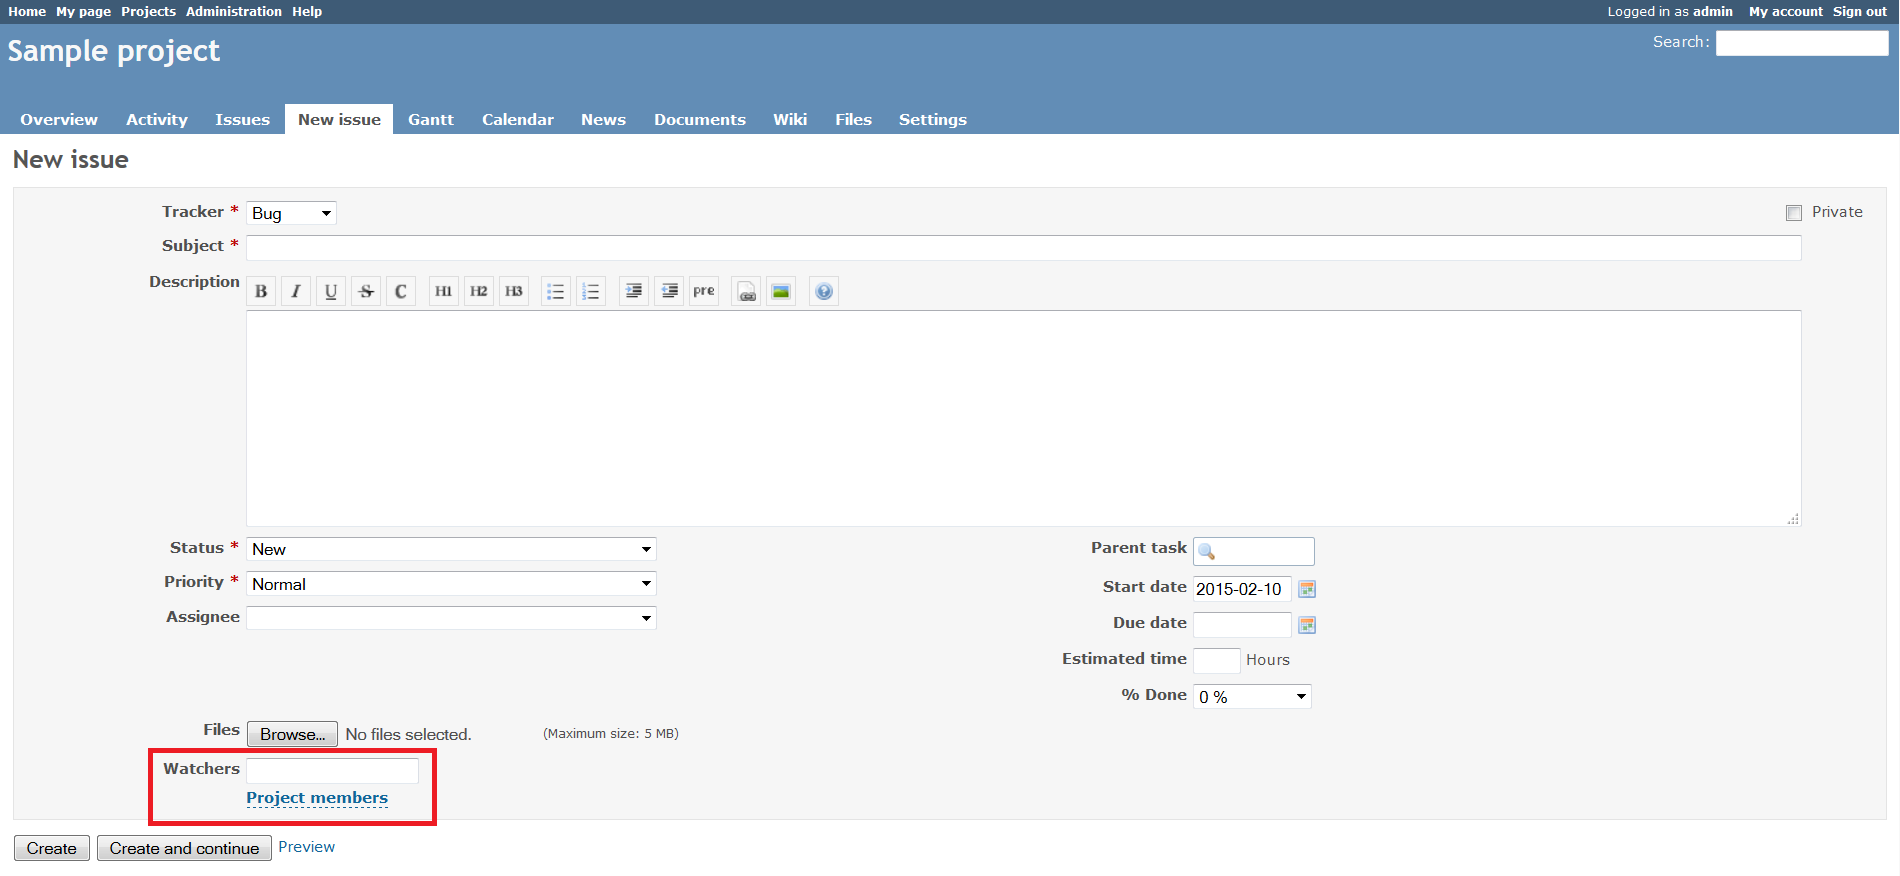
Task: Switch to the Activity tab
Action: [x=157, y=119]
